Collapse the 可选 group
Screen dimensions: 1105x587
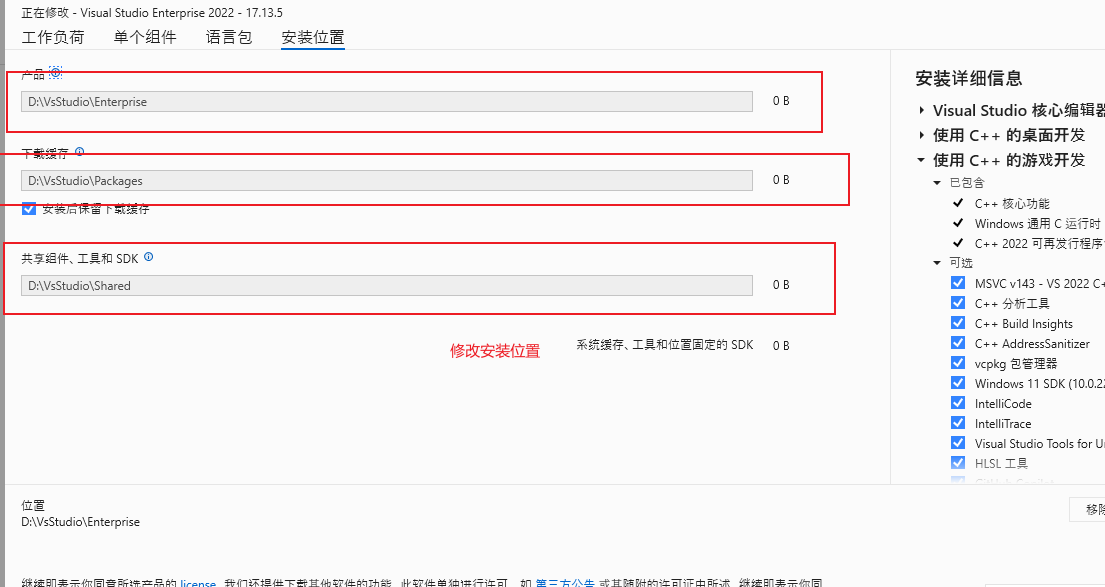(x=937, y=263)
